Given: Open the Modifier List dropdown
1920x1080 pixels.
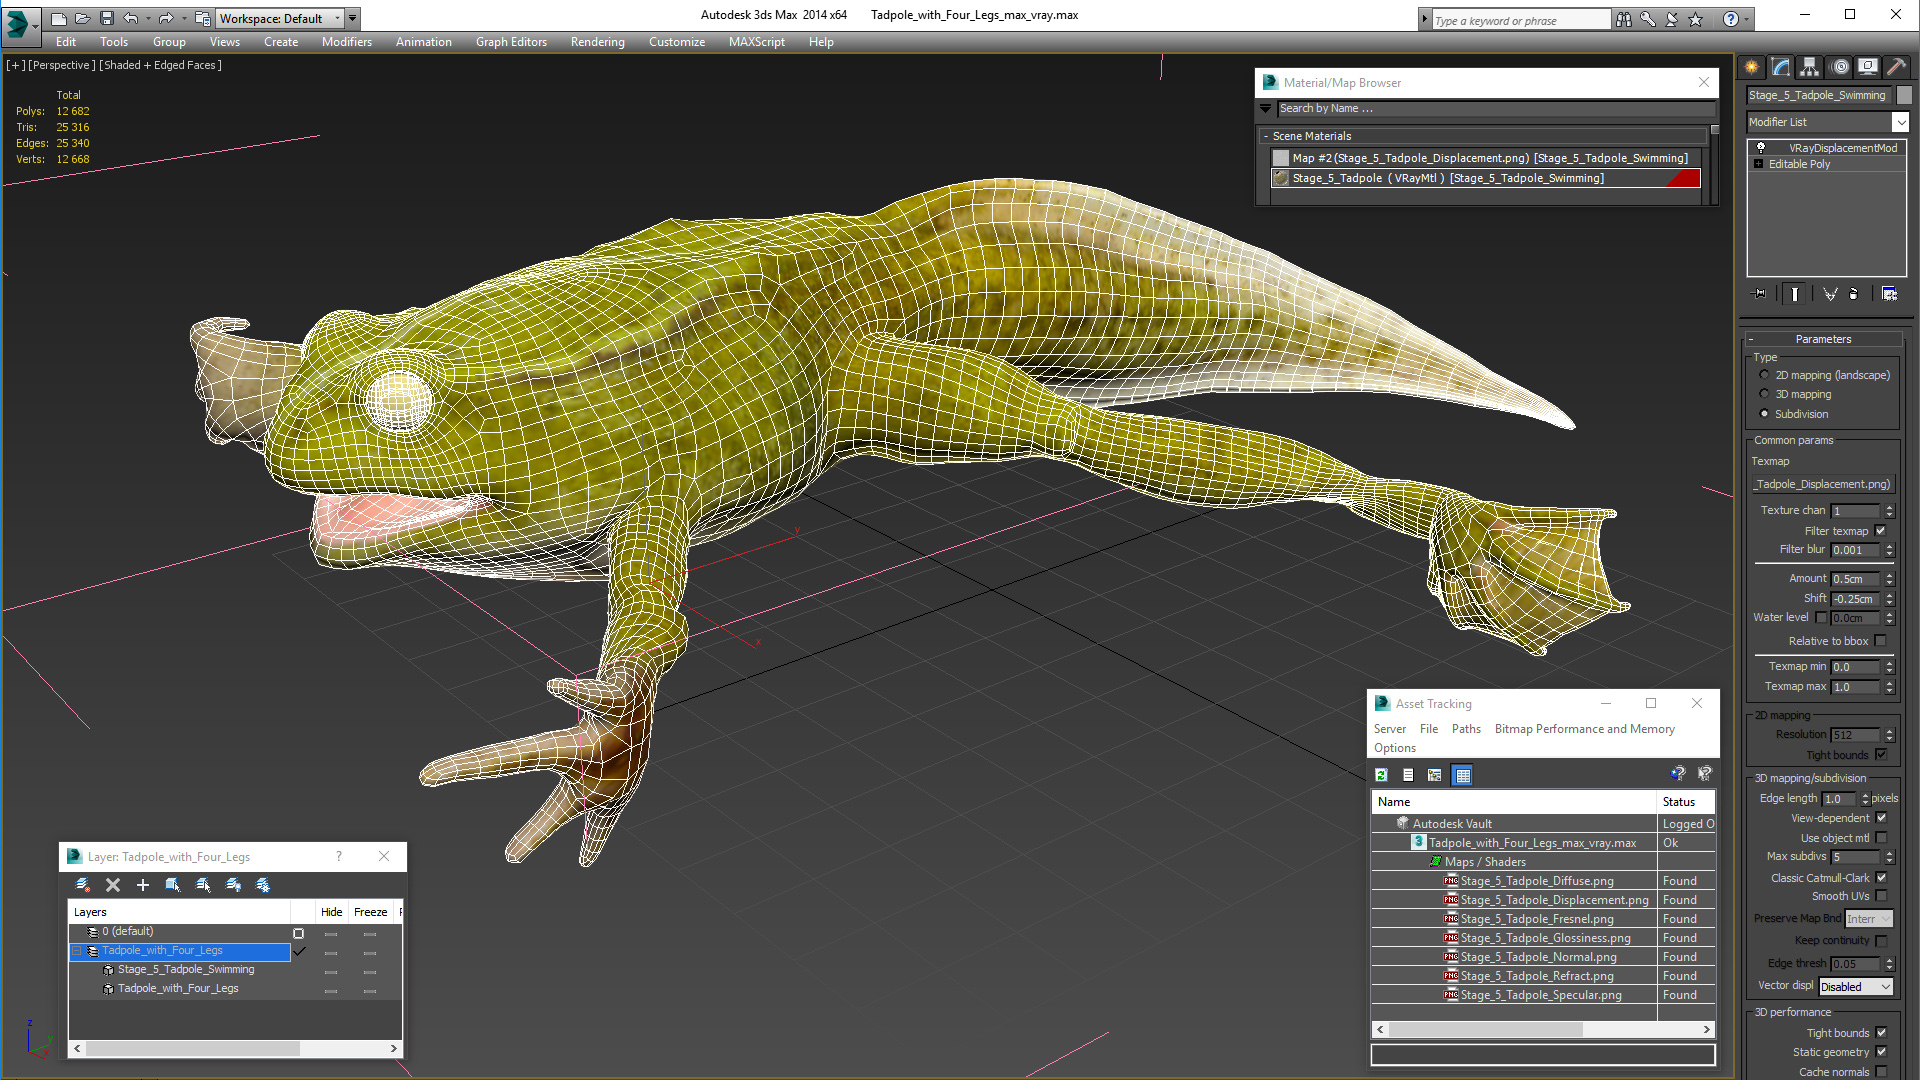Looking at the screenshot, I should click(1900, 122).
